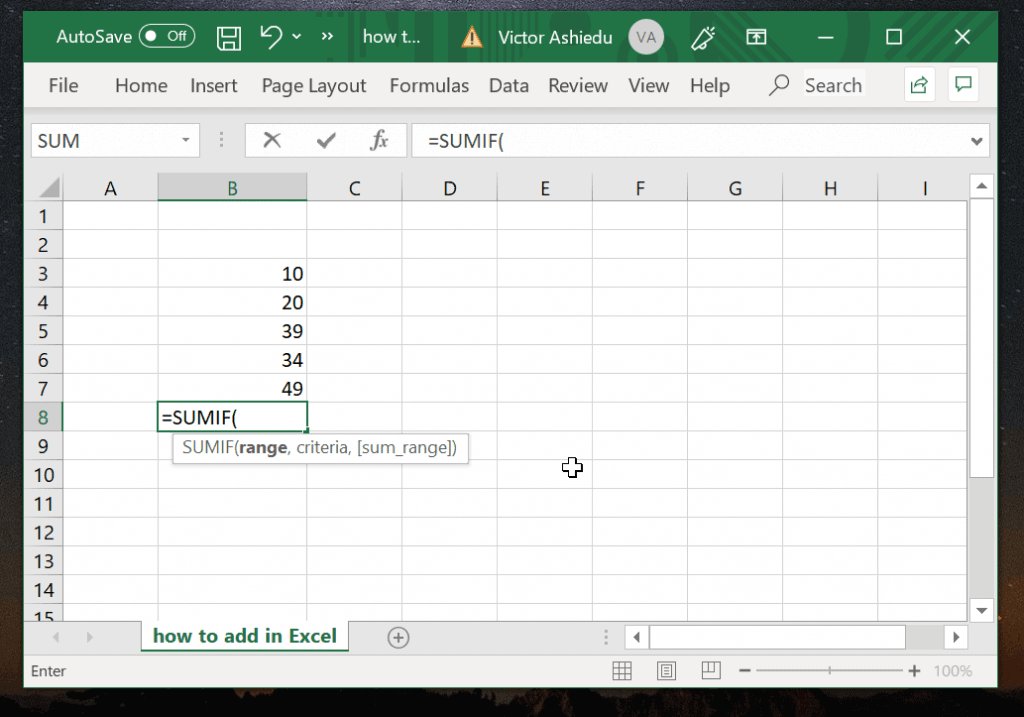This screenshot has width=1024, height=717.
Task: Toggle the AutoSave switch
Action: tap(167, 36)
